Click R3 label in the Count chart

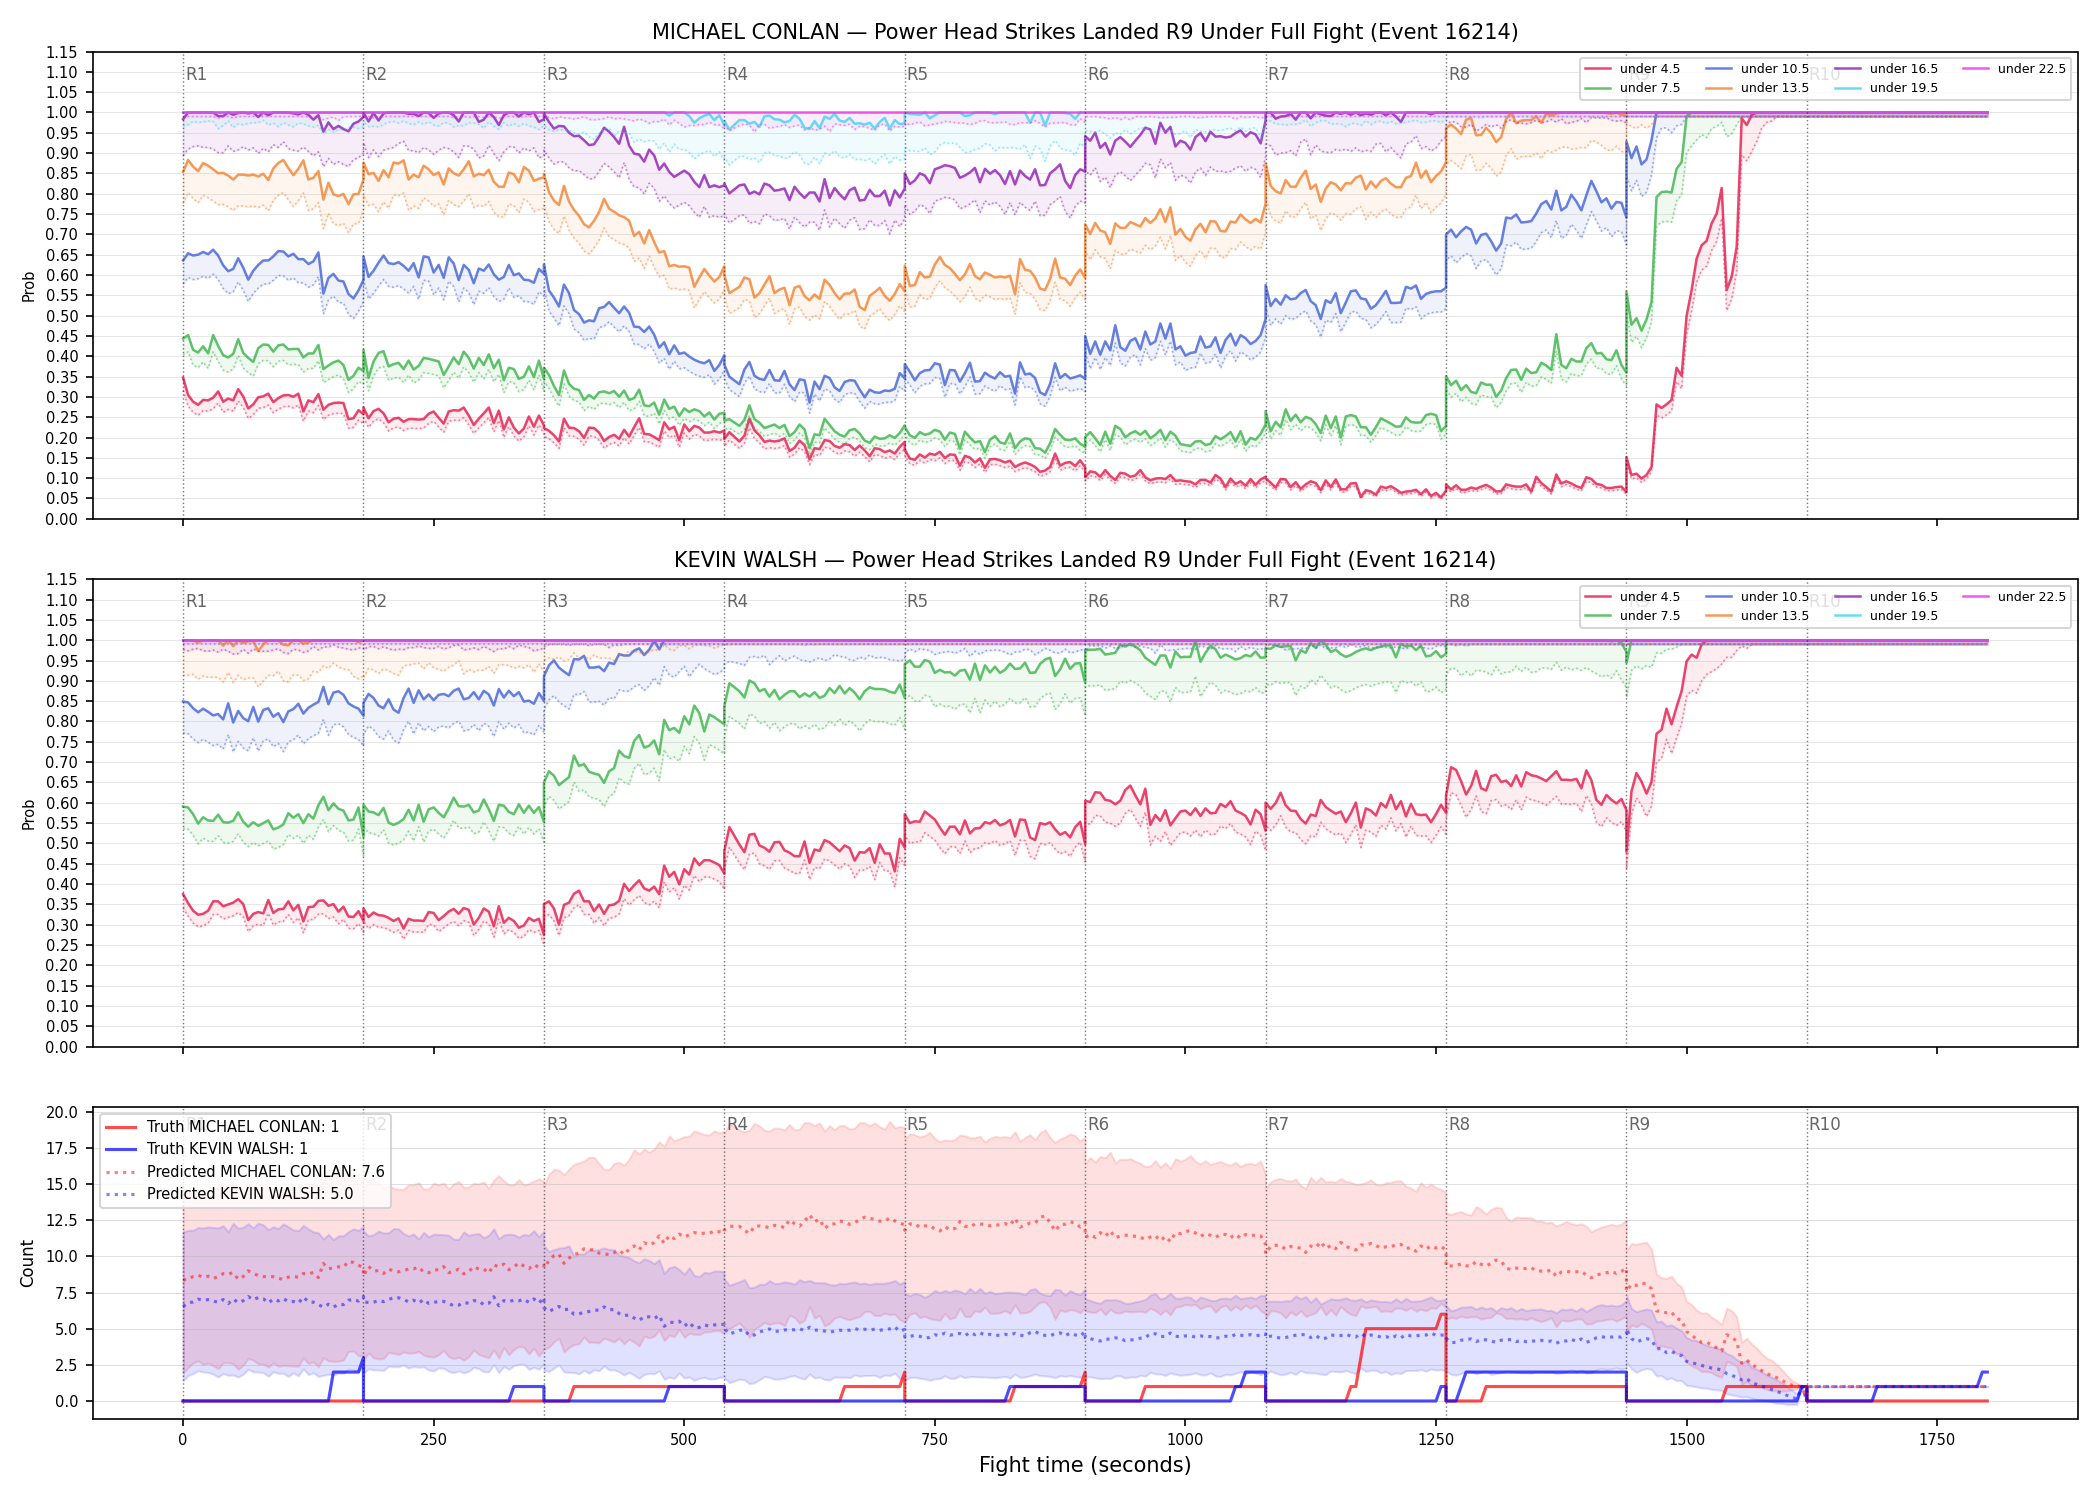(557, 1124)
